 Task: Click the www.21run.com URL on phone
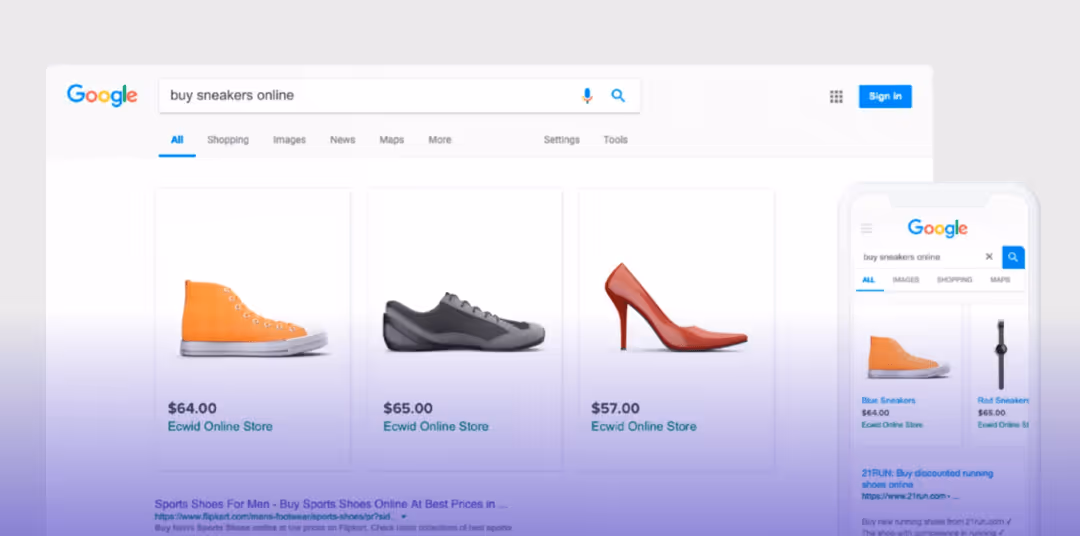pyautogui.click(x=910, y=496)
